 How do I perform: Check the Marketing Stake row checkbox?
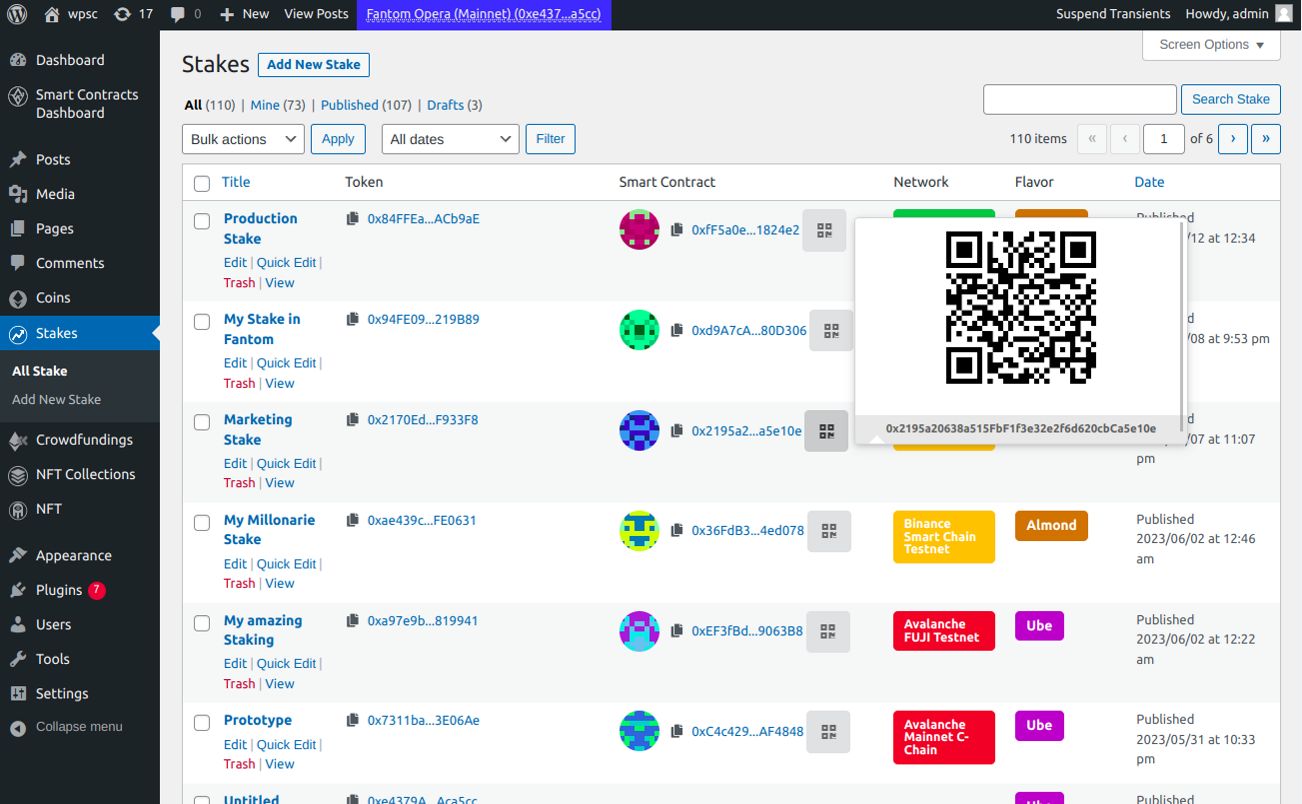(202, 422)
